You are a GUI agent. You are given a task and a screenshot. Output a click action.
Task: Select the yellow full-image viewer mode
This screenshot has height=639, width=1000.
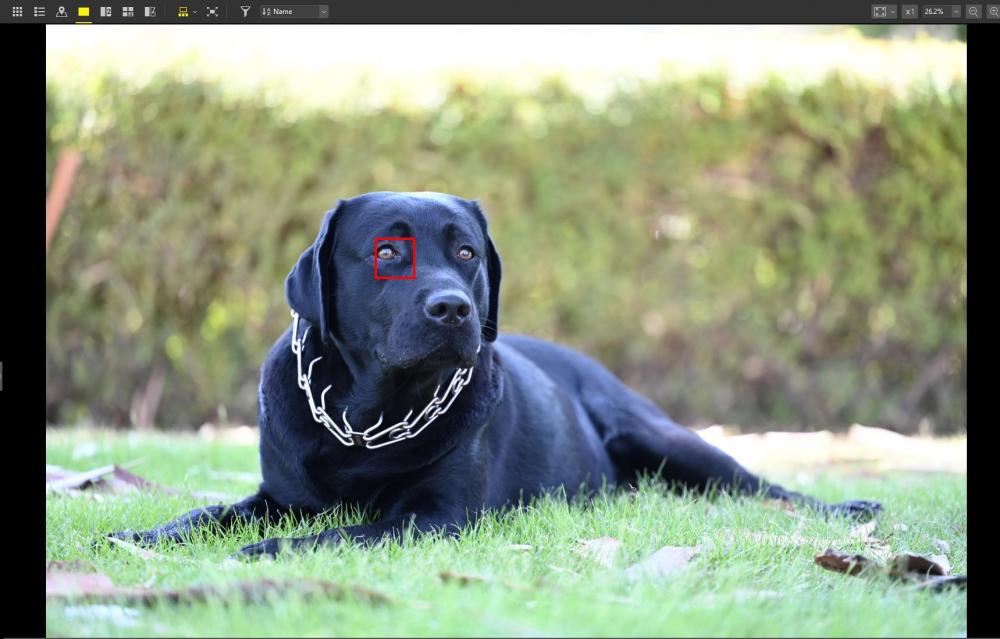coord(84,11)
